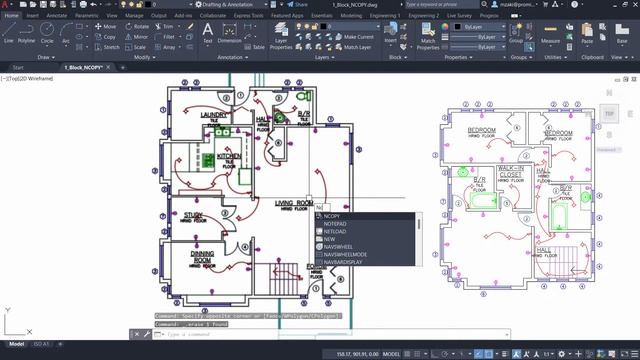The width and height of the screenshot is (640, 360).
Task: Open the Annotate ribbon tab
Action: (x=57, y=16)
